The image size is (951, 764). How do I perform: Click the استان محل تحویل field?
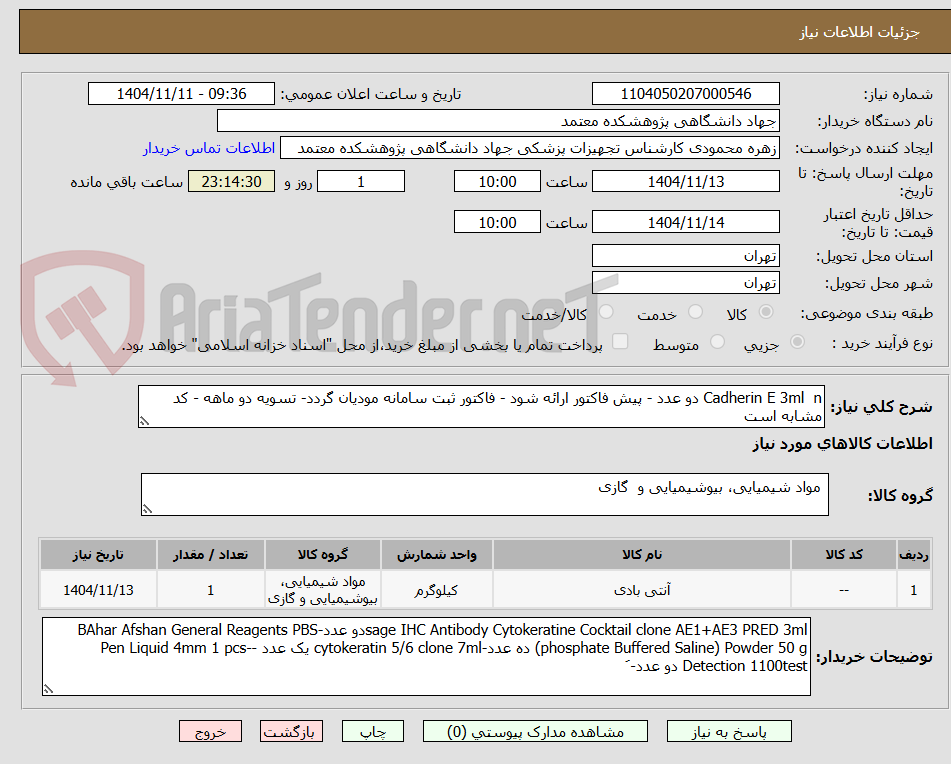685,256
